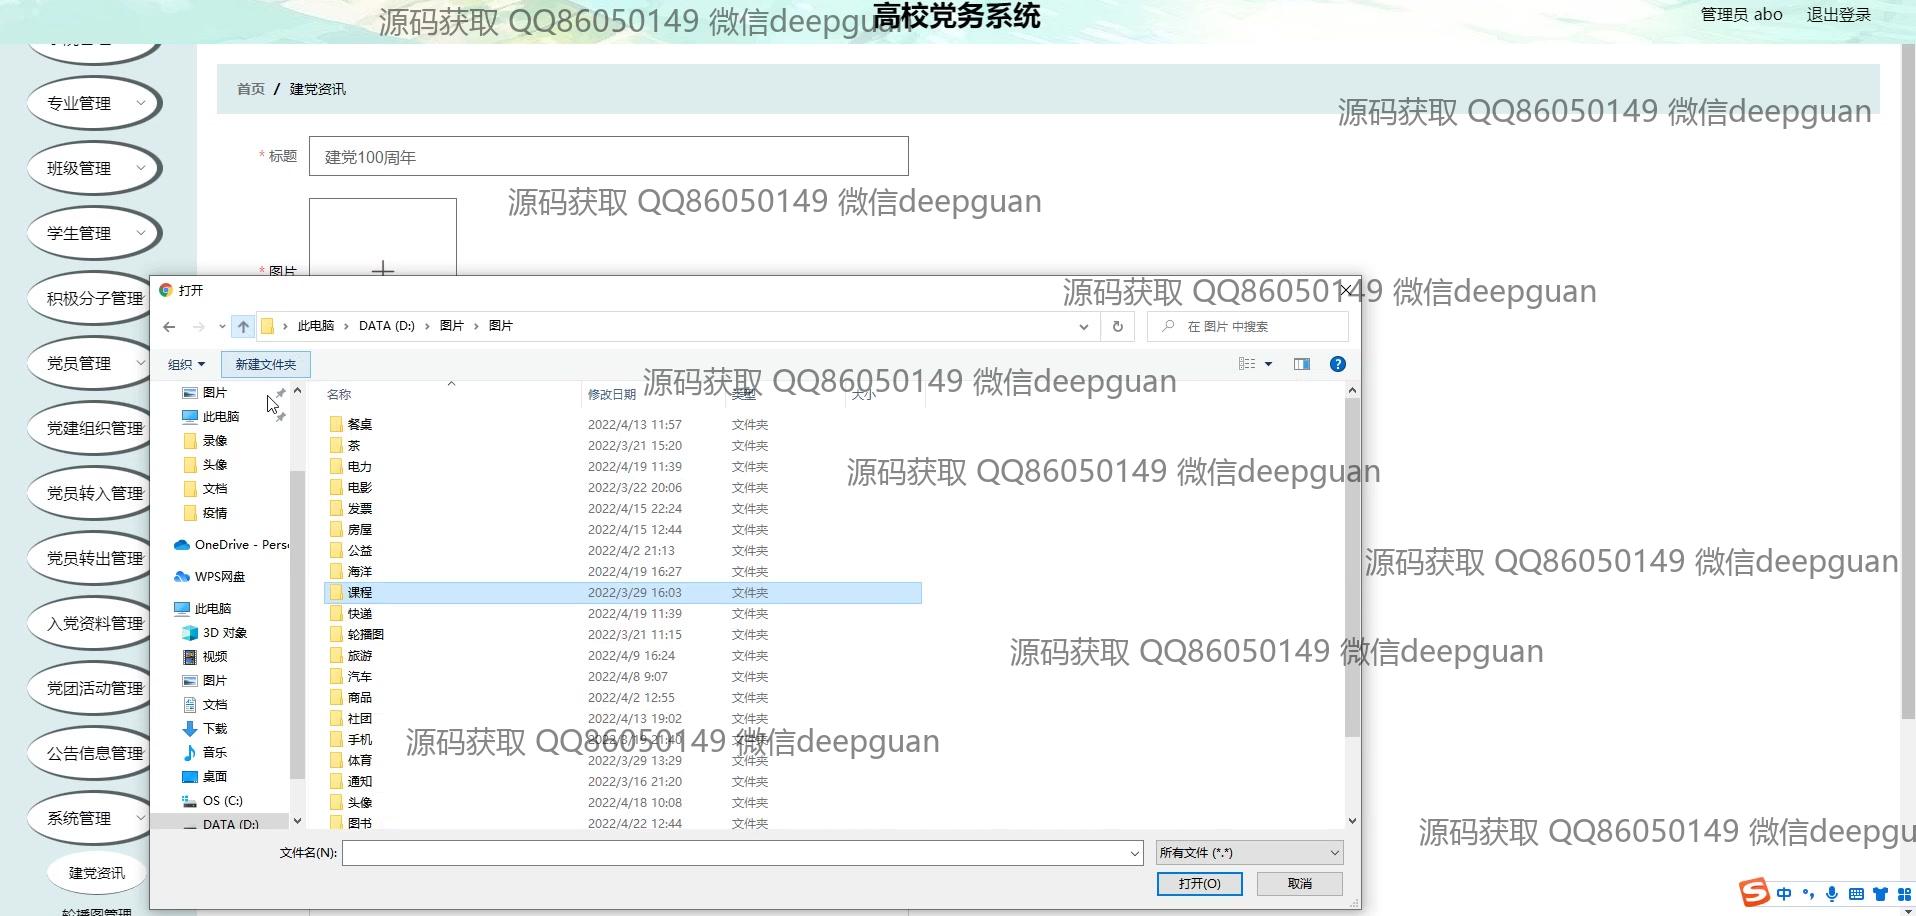Select DATA (D:) drive in tree
This screenshot has width=1916, height=916.
[x=221, y=824]
